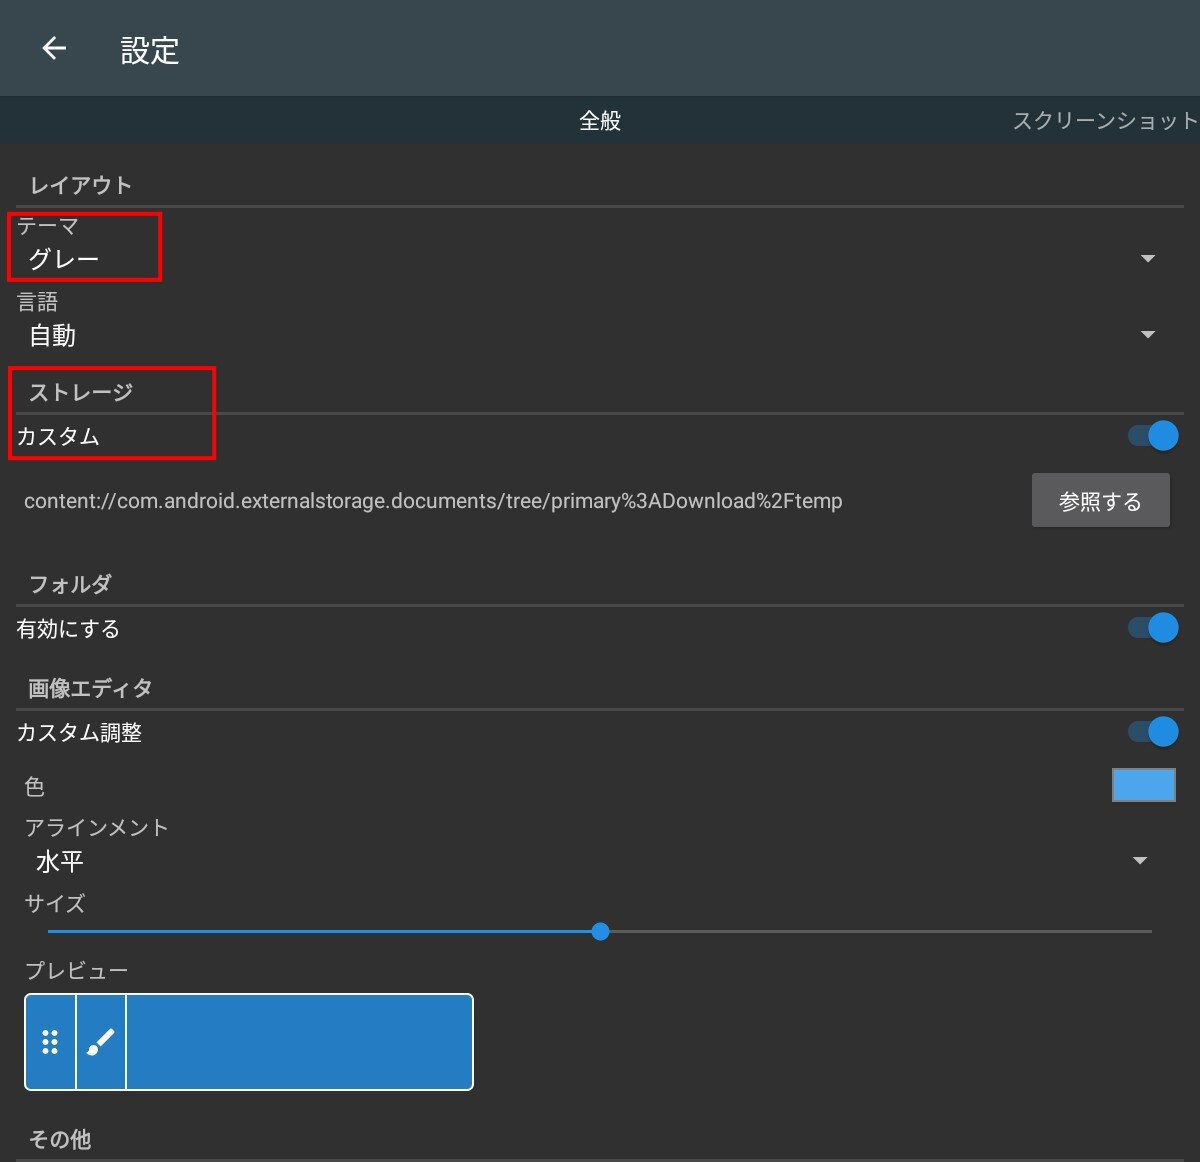The width and height of the screenshot is (1200, 1162).
Task: Click the プレビュー label
Action: click(76, 971)
